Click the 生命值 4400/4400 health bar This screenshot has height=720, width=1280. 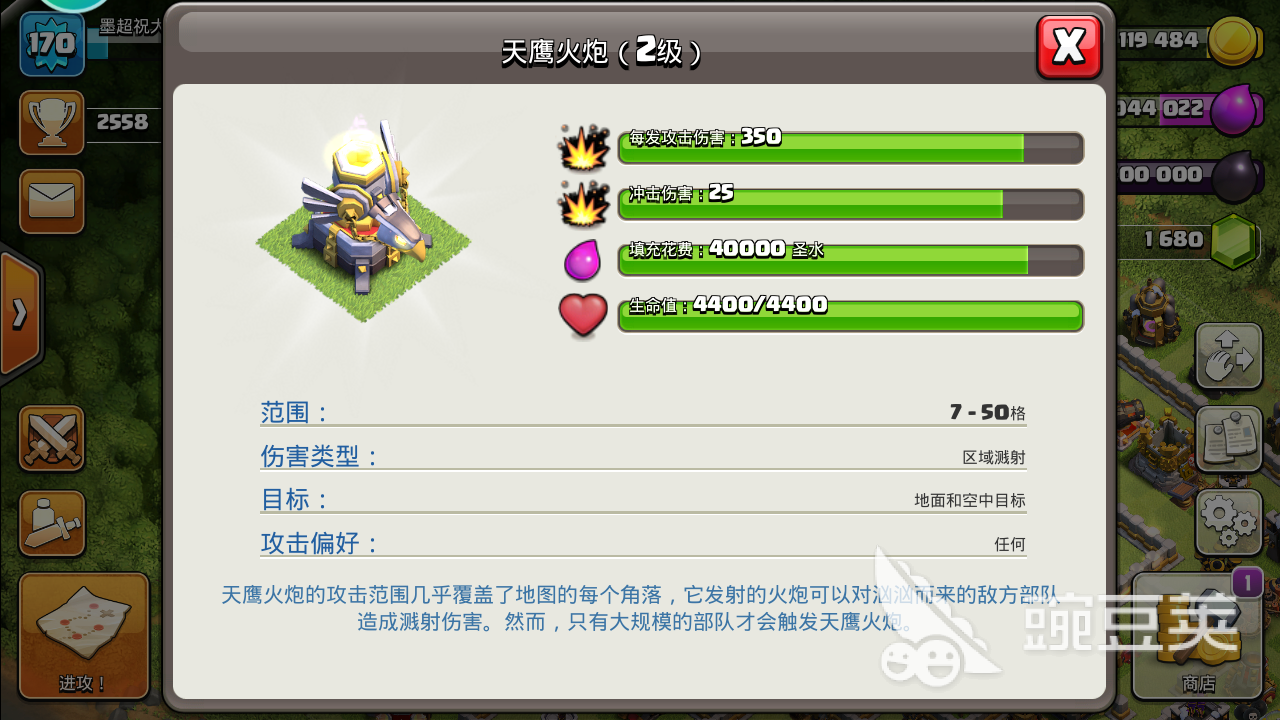pos(851,316)
